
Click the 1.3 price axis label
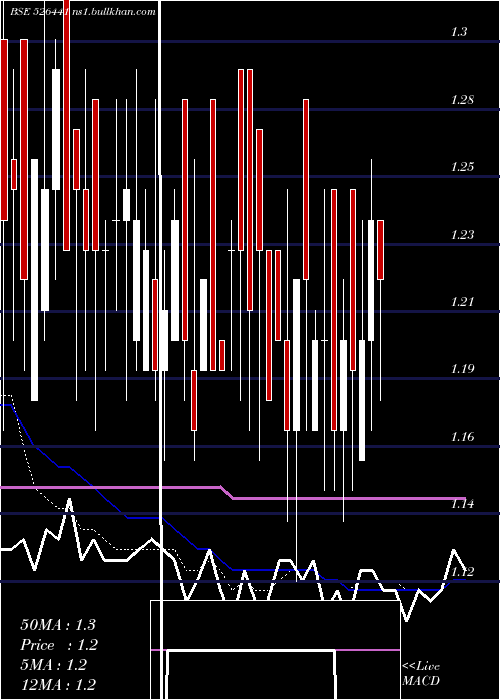(459, 32)
